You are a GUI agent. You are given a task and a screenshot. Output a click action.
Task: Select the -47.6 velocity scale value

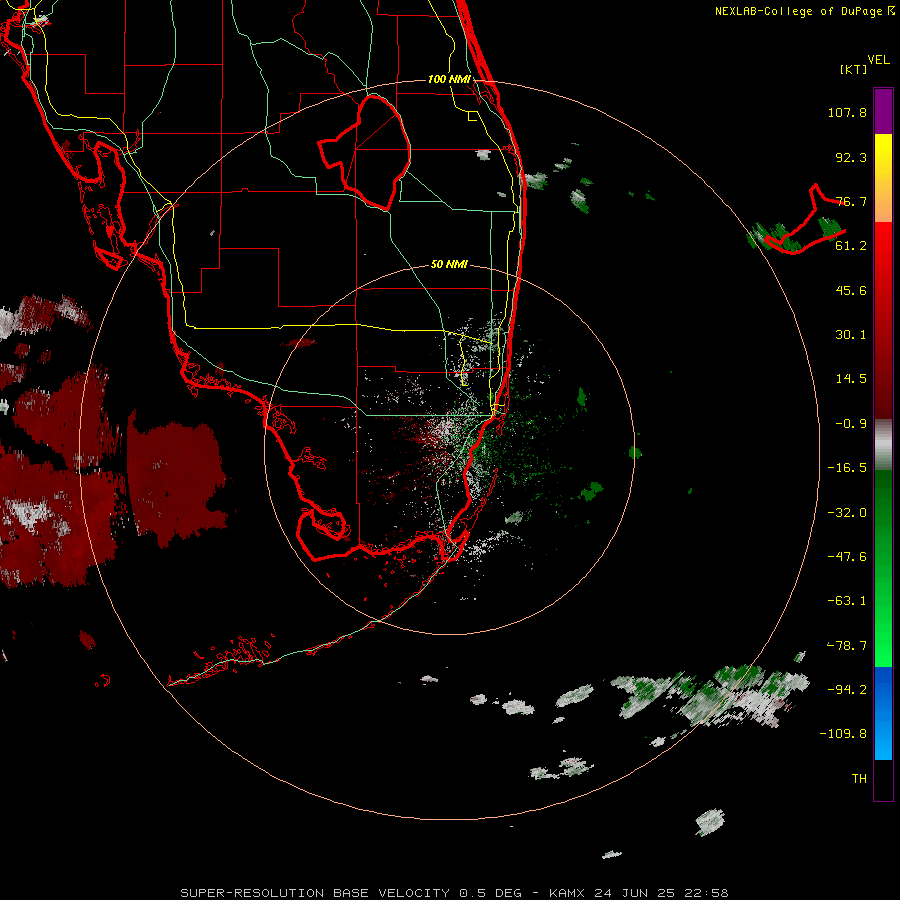[847, 557]
